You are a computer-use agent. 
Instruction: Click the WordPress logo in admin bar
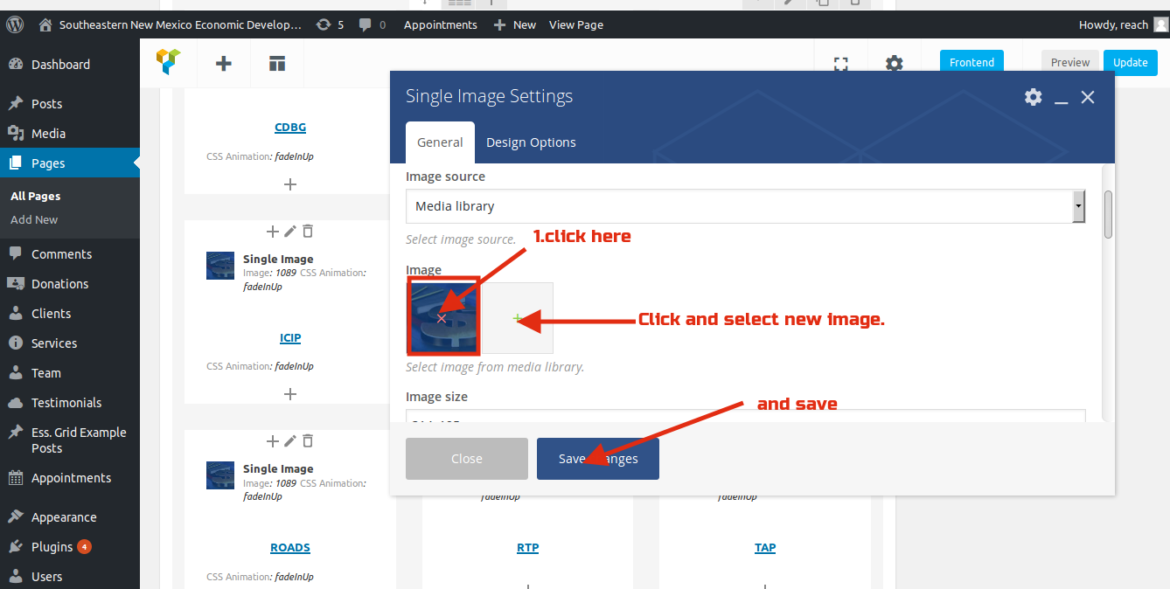coord(14,24)
